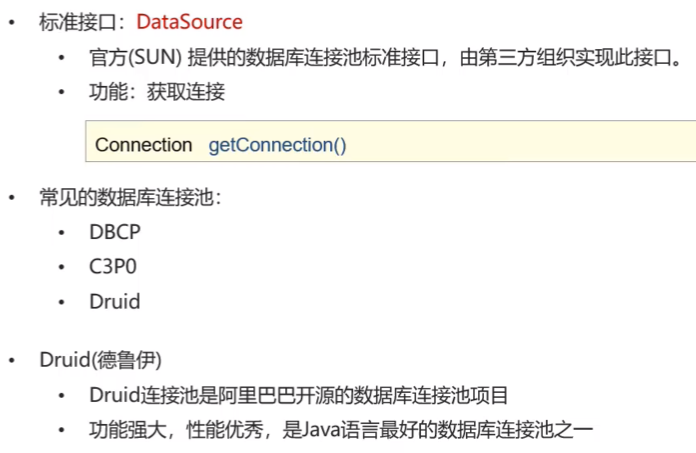The image size is (696, 453).
Task: Click the 功能：获取连接 line
Action: tap(157, 92)
